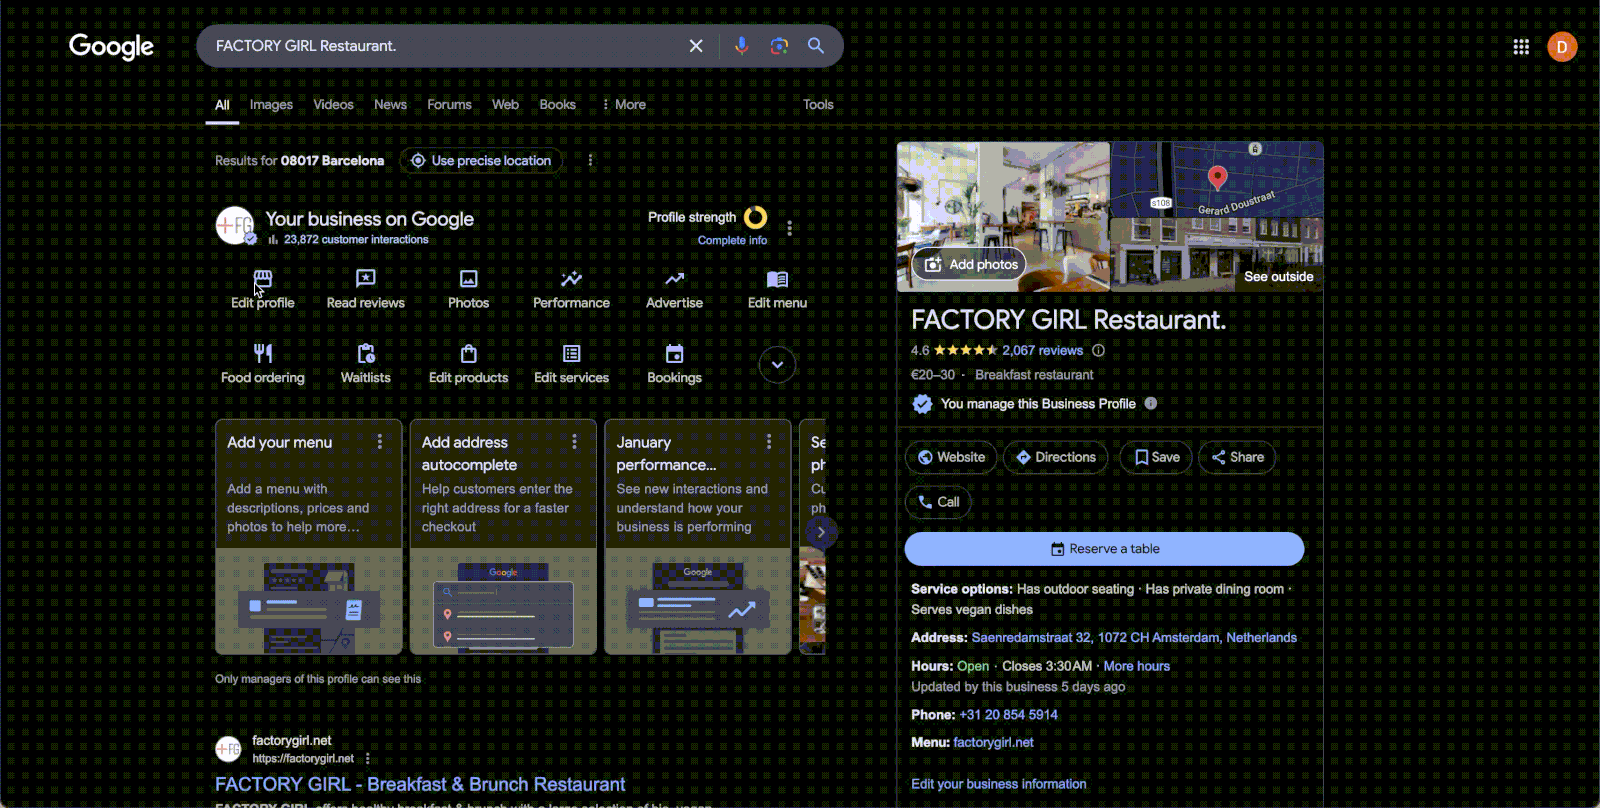The width and height of the screenshot is (1600, 808).
Task: Switch to the Images tab
Action: (271, 104)
